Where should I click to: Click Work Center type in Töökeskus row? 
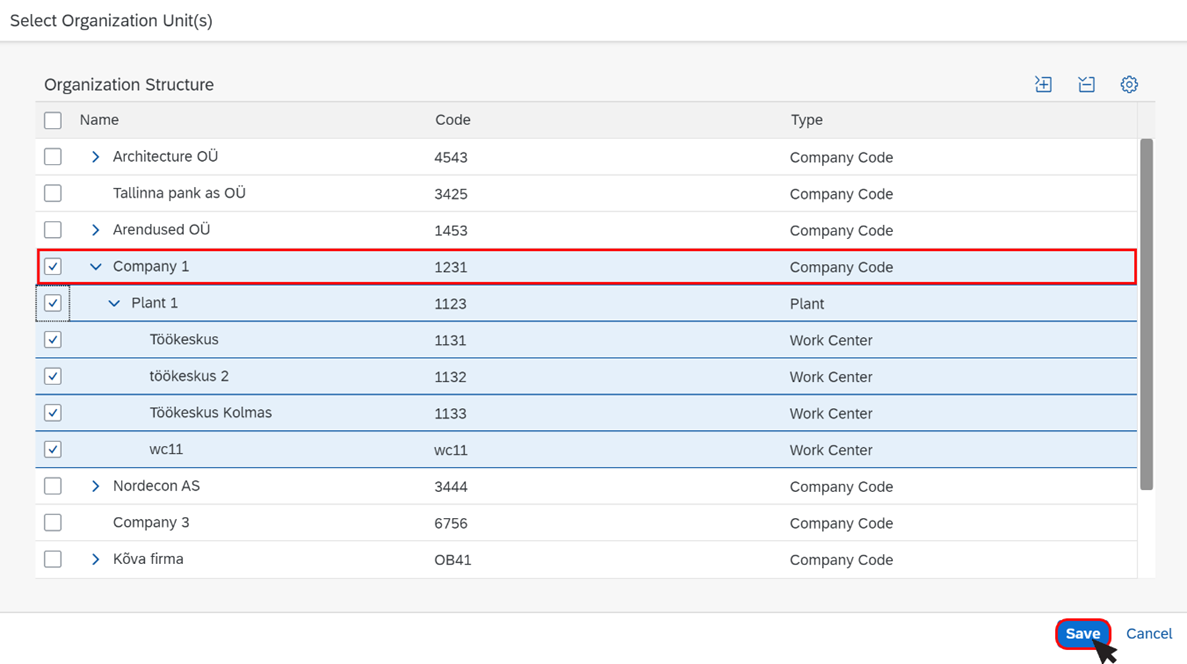tap(831, 340)
